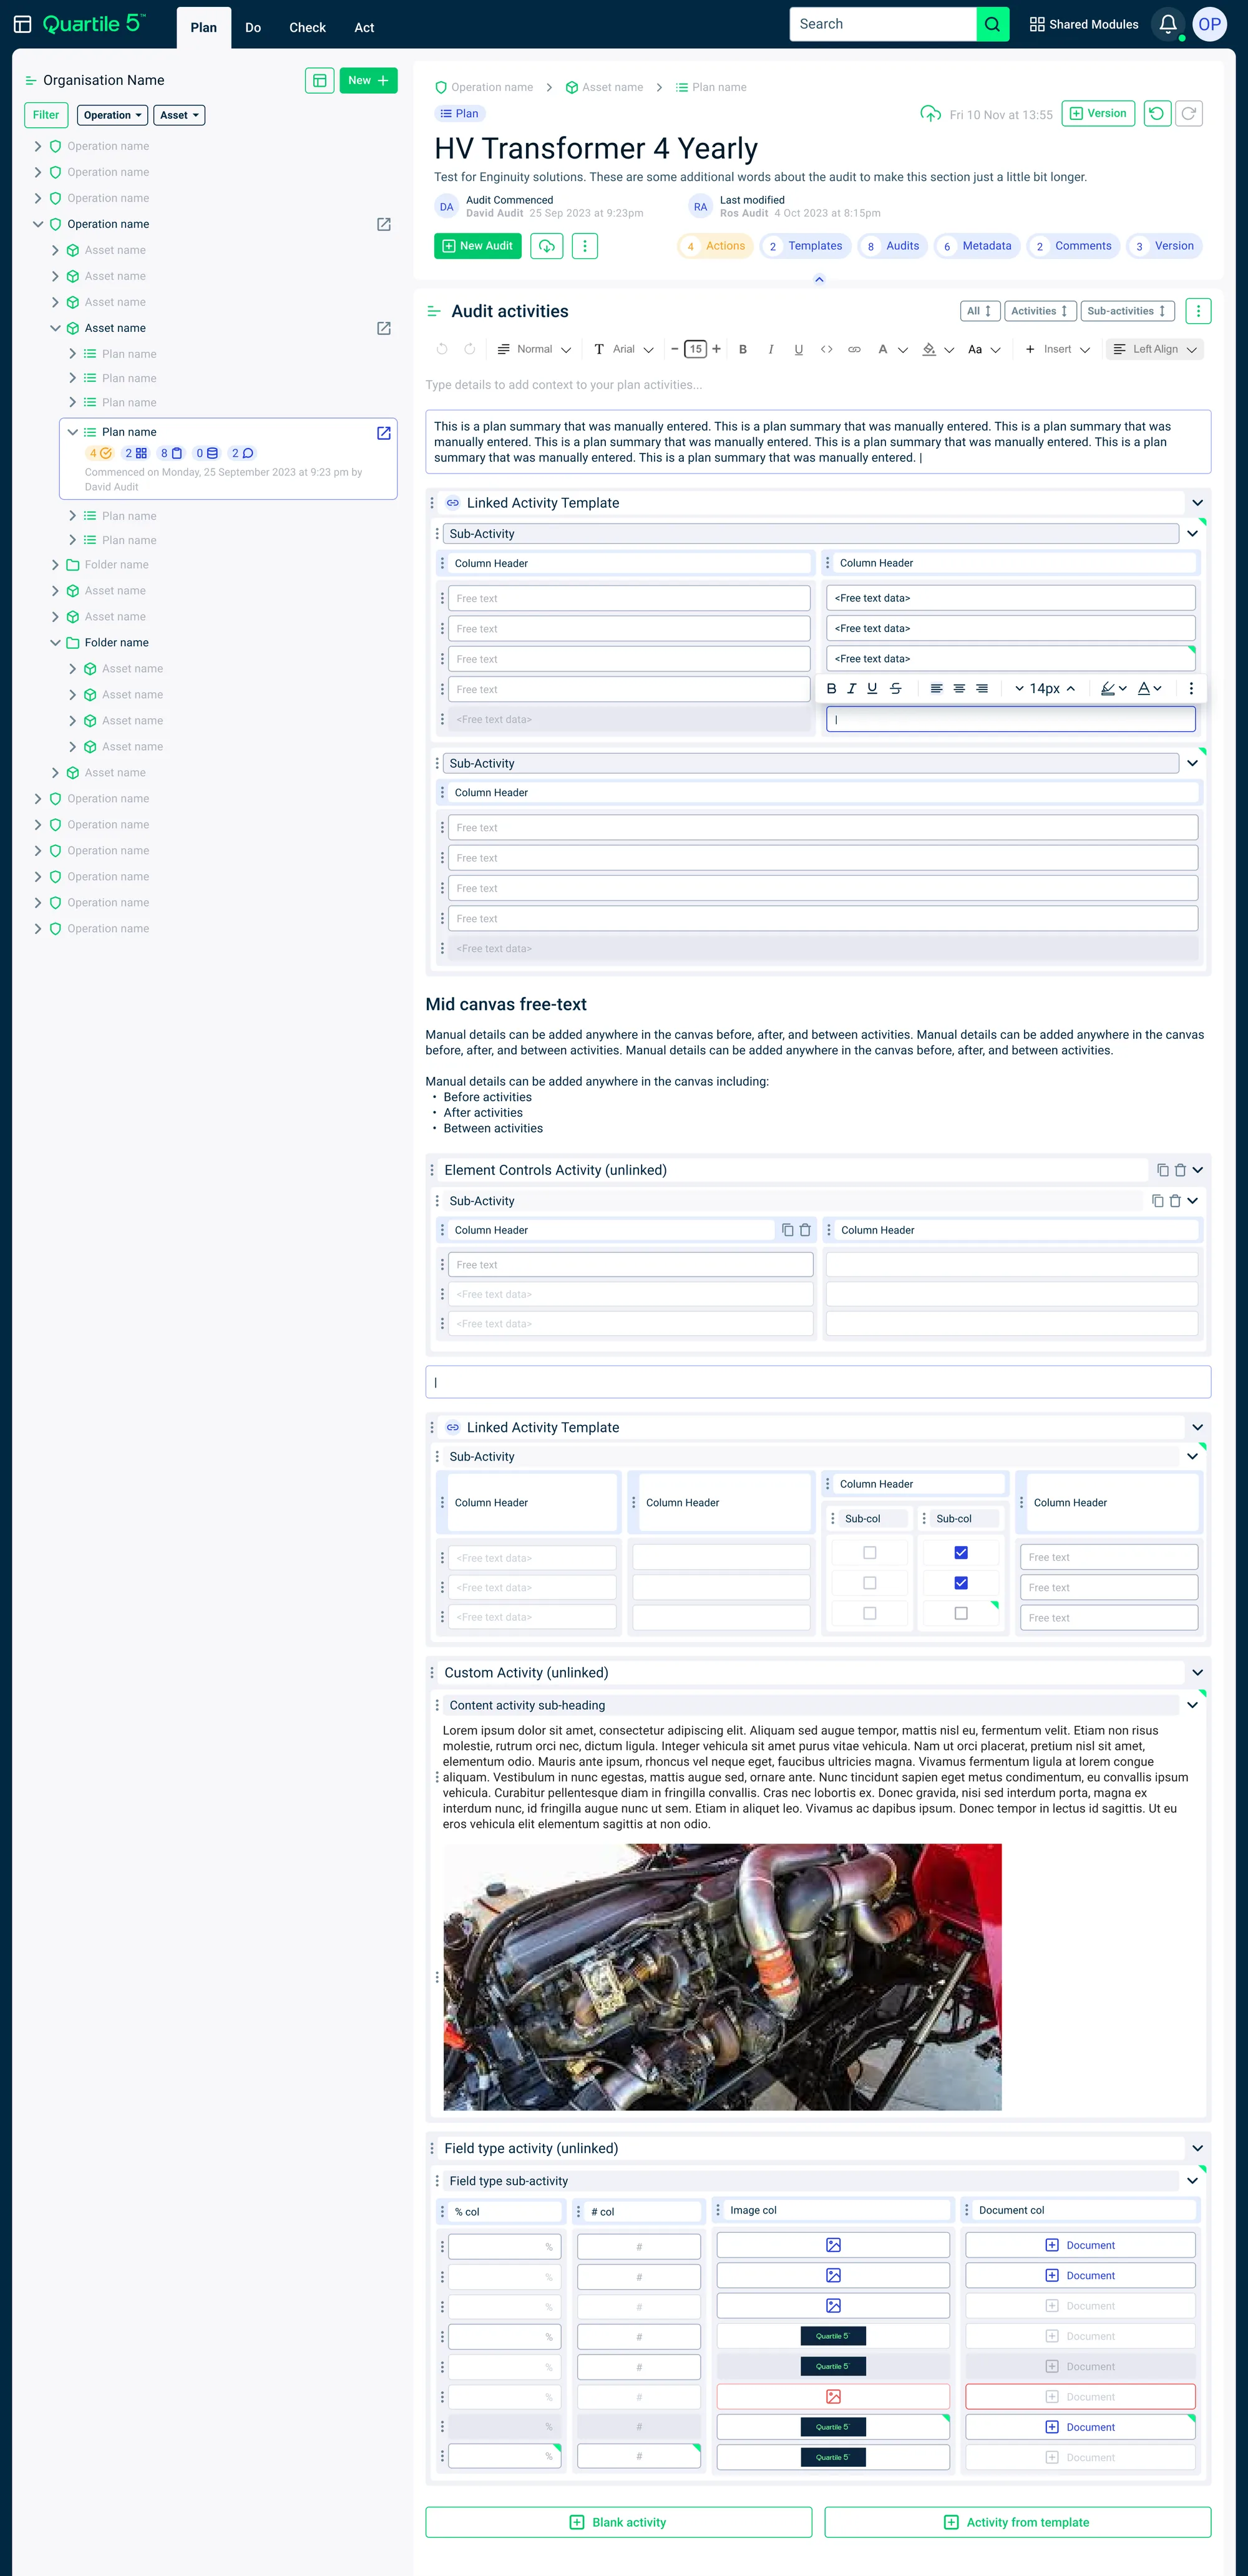Tick the bottom checkbox in first Sub-col
Screen dimensions: 1248x2576
click(x=869, y=1613)
